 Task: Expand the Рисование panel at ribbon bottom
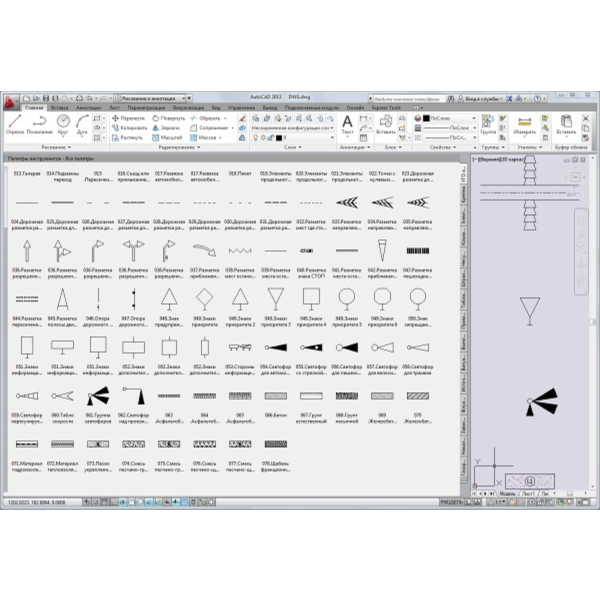coord(56,147)
